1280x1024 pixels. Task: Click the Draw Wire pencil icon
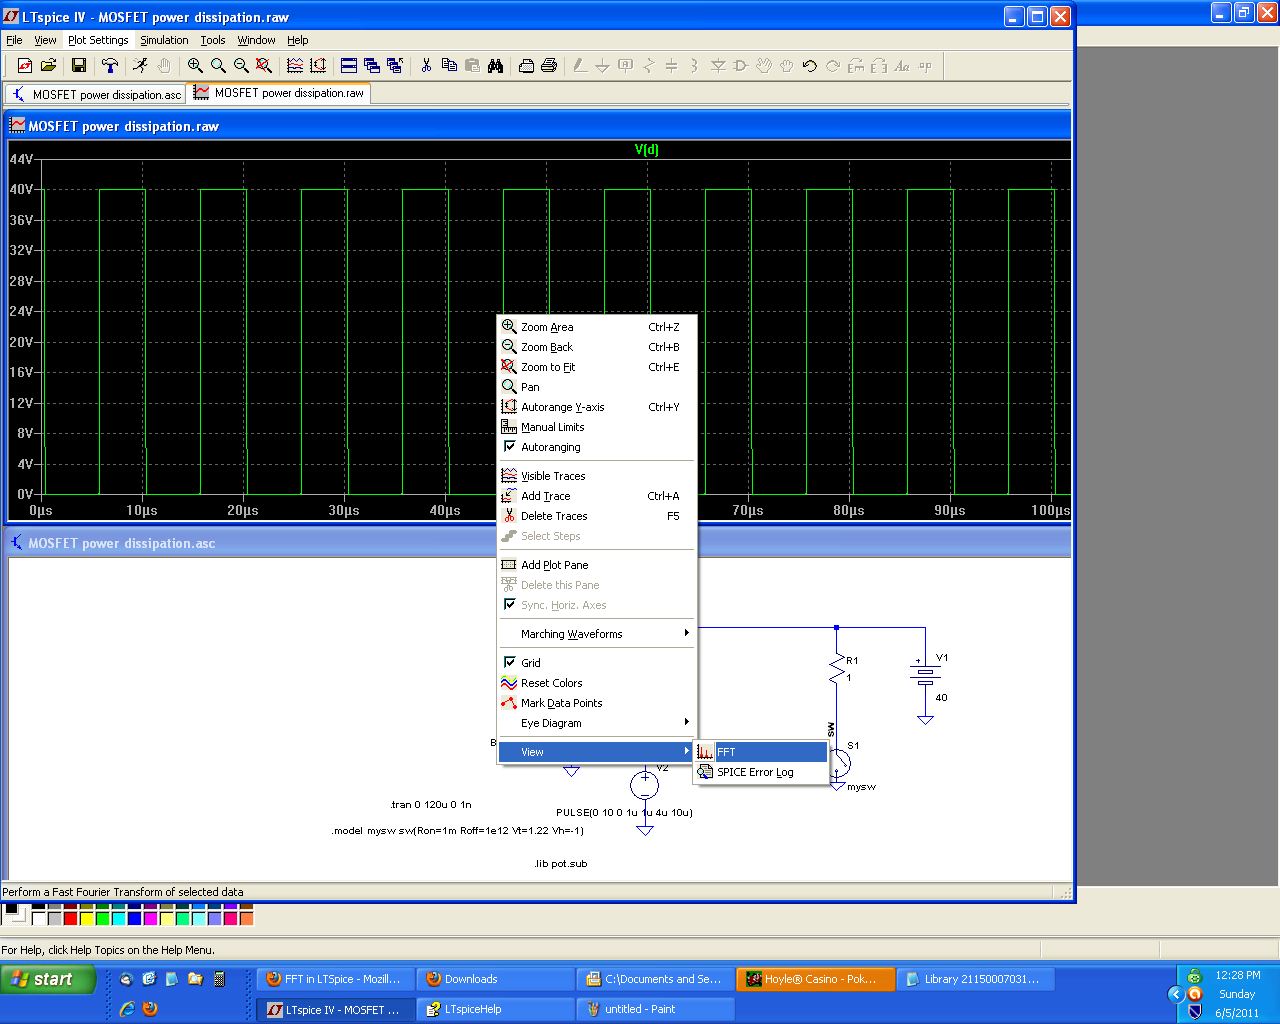tap(580, 66)
